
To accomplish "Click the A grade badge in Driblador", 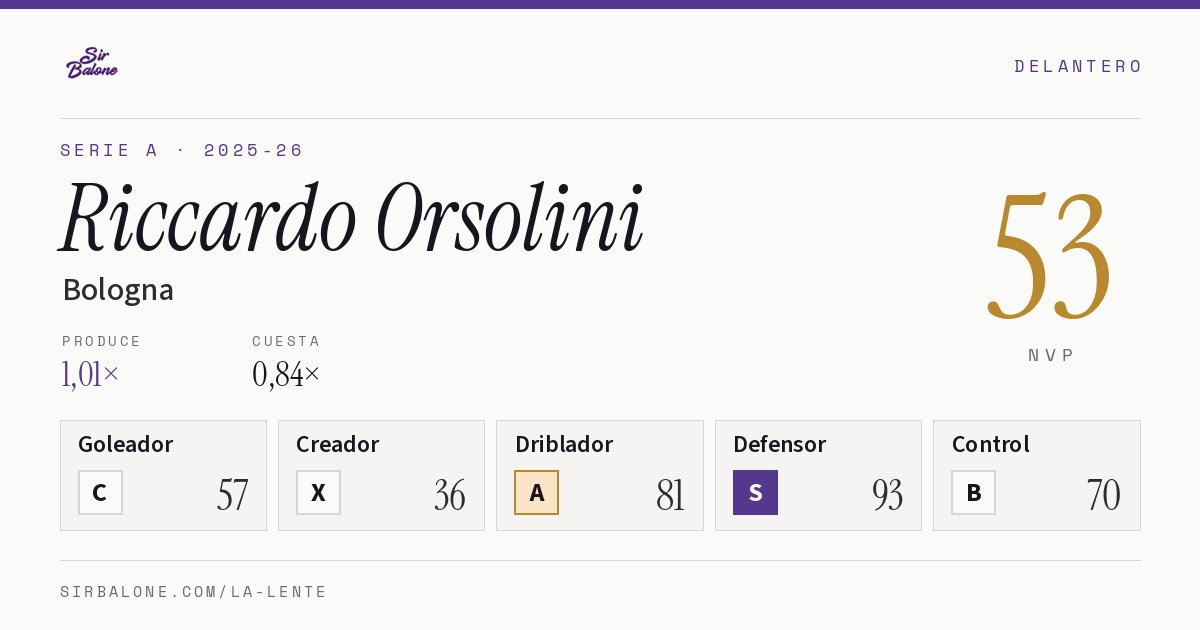I will click(x=536, y=492).
